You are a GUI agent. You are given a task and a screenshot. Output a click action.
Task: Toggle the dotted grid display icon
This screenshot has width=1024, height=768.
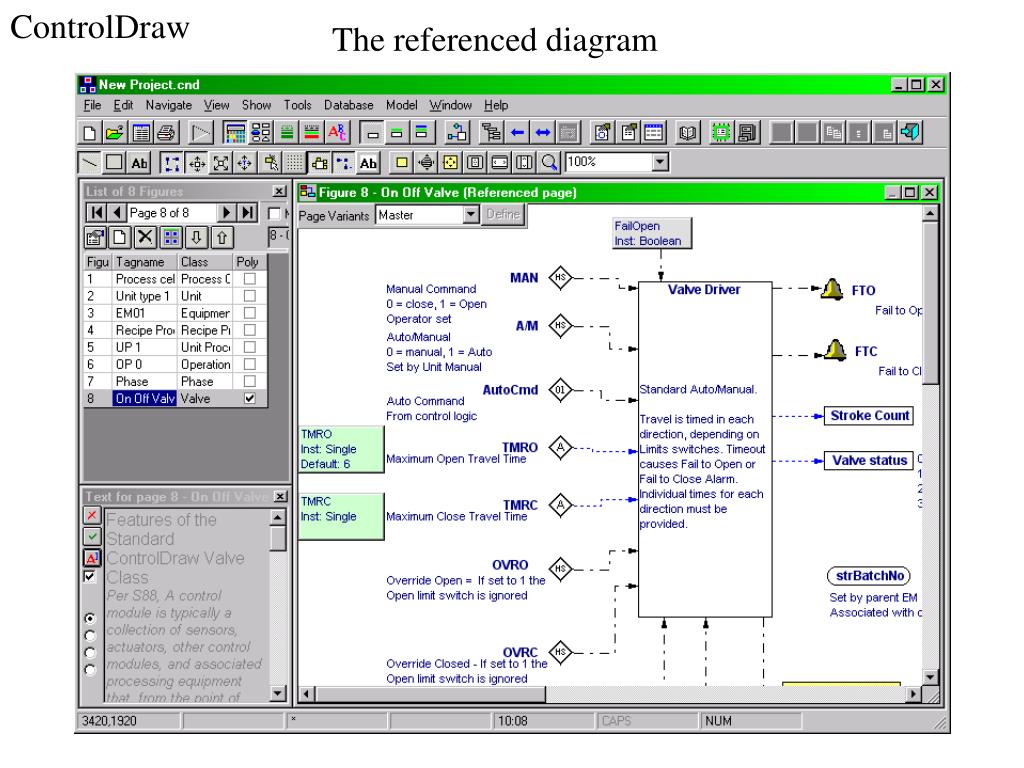tap(295, 162)
